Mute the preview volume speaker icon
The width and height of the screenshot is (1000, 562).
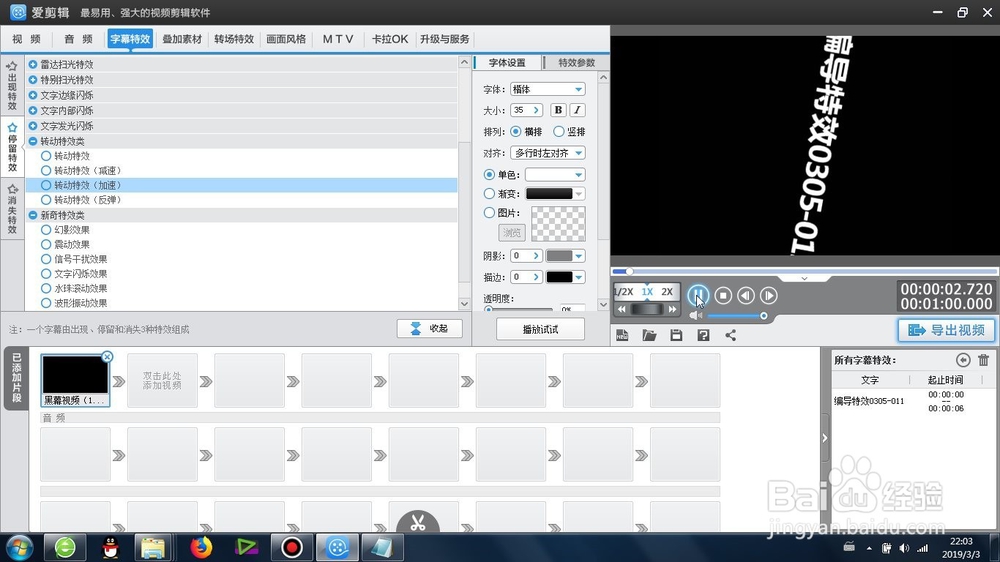[696, 316]
